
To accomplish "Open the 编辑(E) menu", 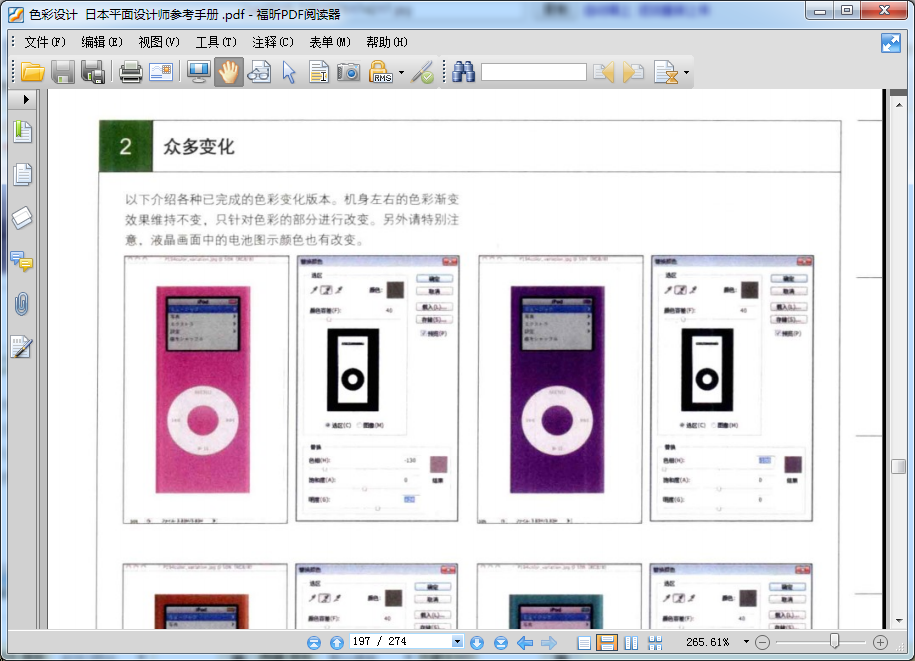I will pos(102,42).
